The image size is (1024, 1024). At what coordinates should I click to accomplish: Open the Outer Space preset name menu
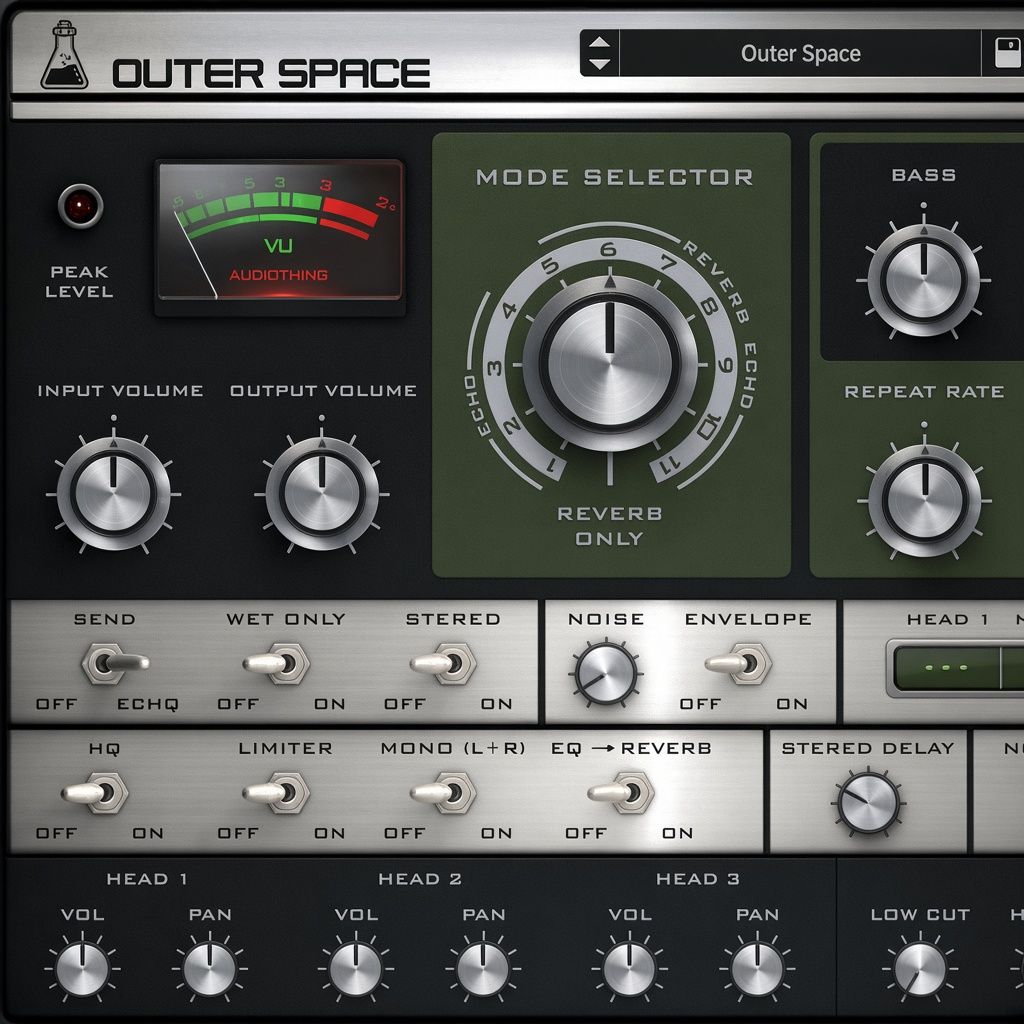click(800, 53)
